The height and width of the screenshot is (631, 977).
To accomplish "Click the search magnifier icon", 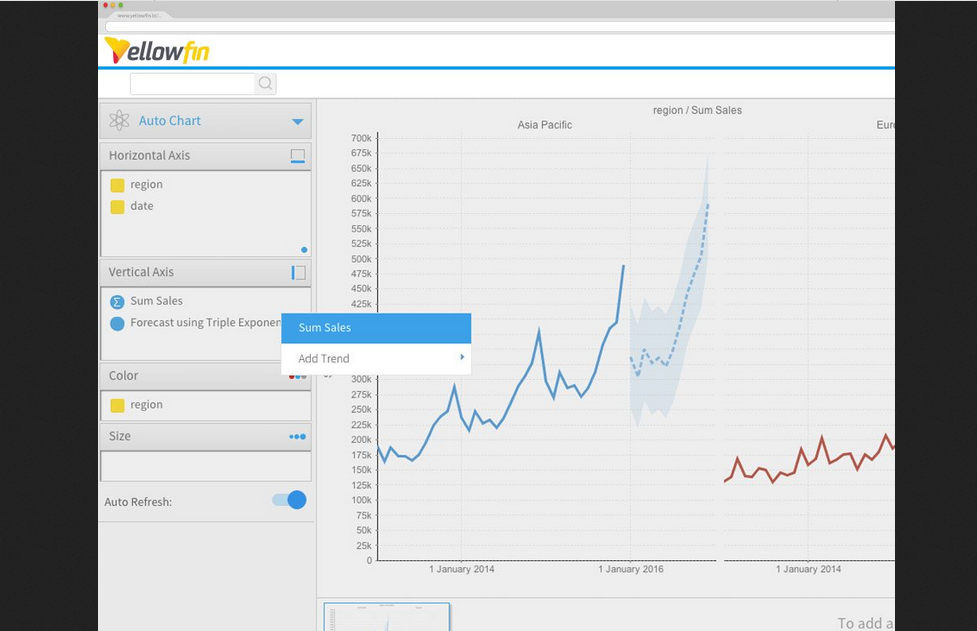I will (265, 84).
